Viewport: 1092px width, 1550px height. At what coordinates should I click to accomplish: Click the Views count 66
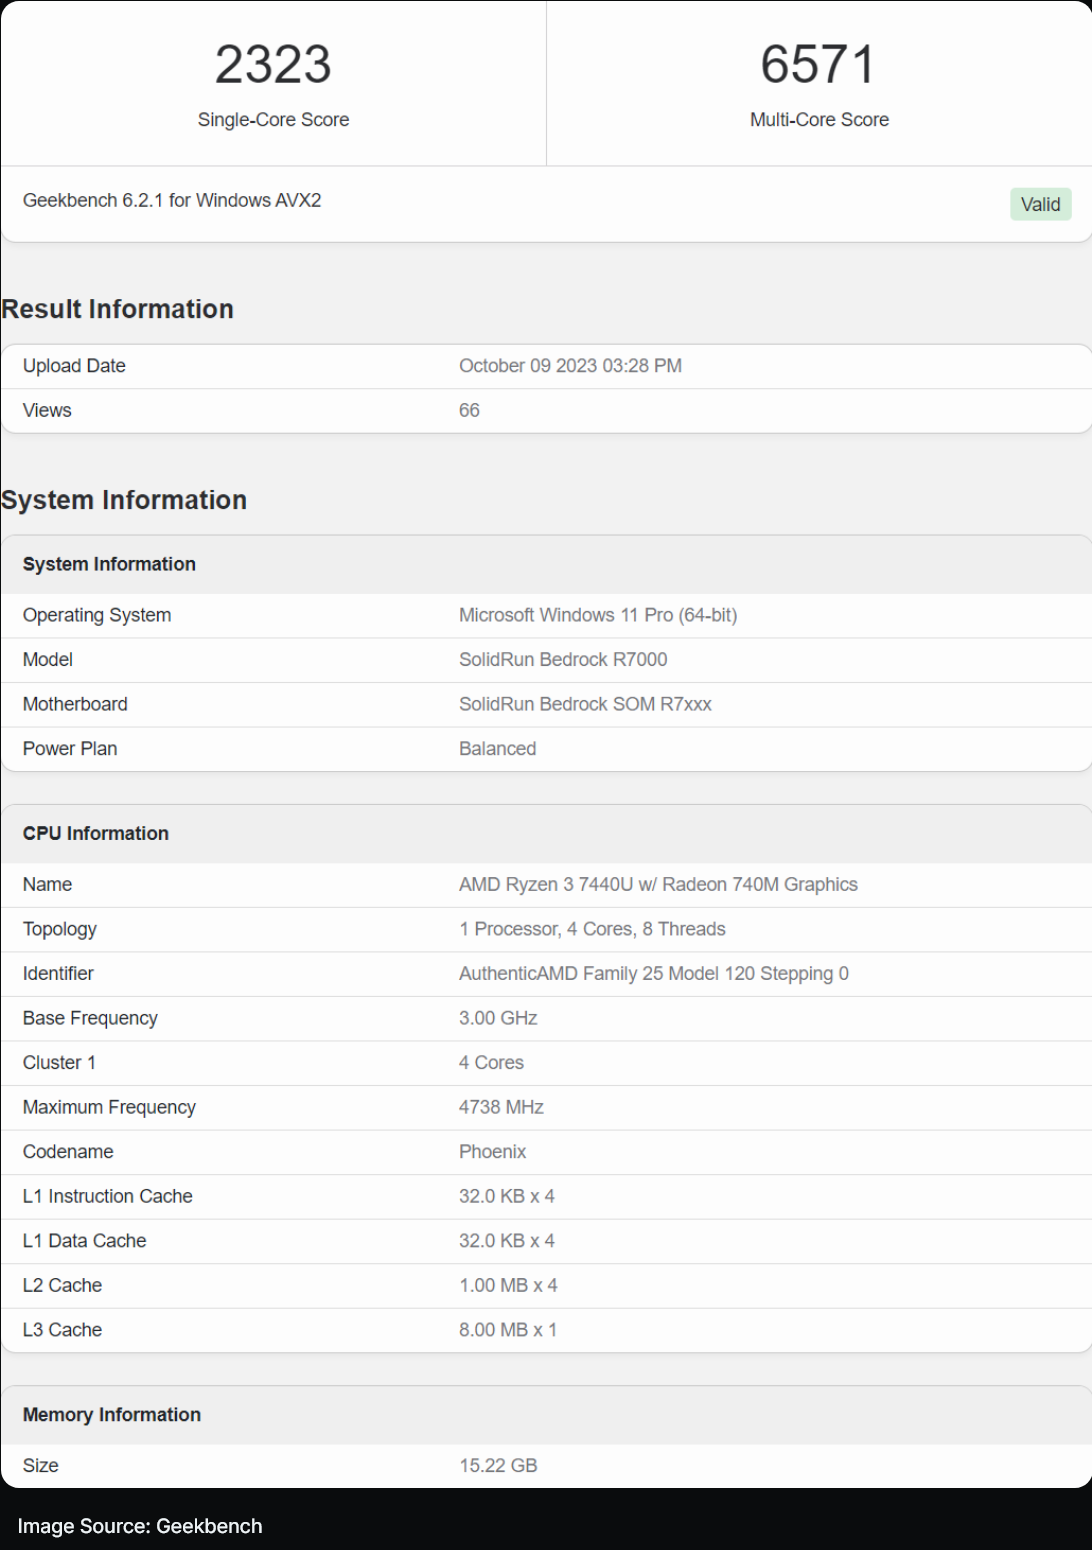pyautogui.click(x=469, y=410)
